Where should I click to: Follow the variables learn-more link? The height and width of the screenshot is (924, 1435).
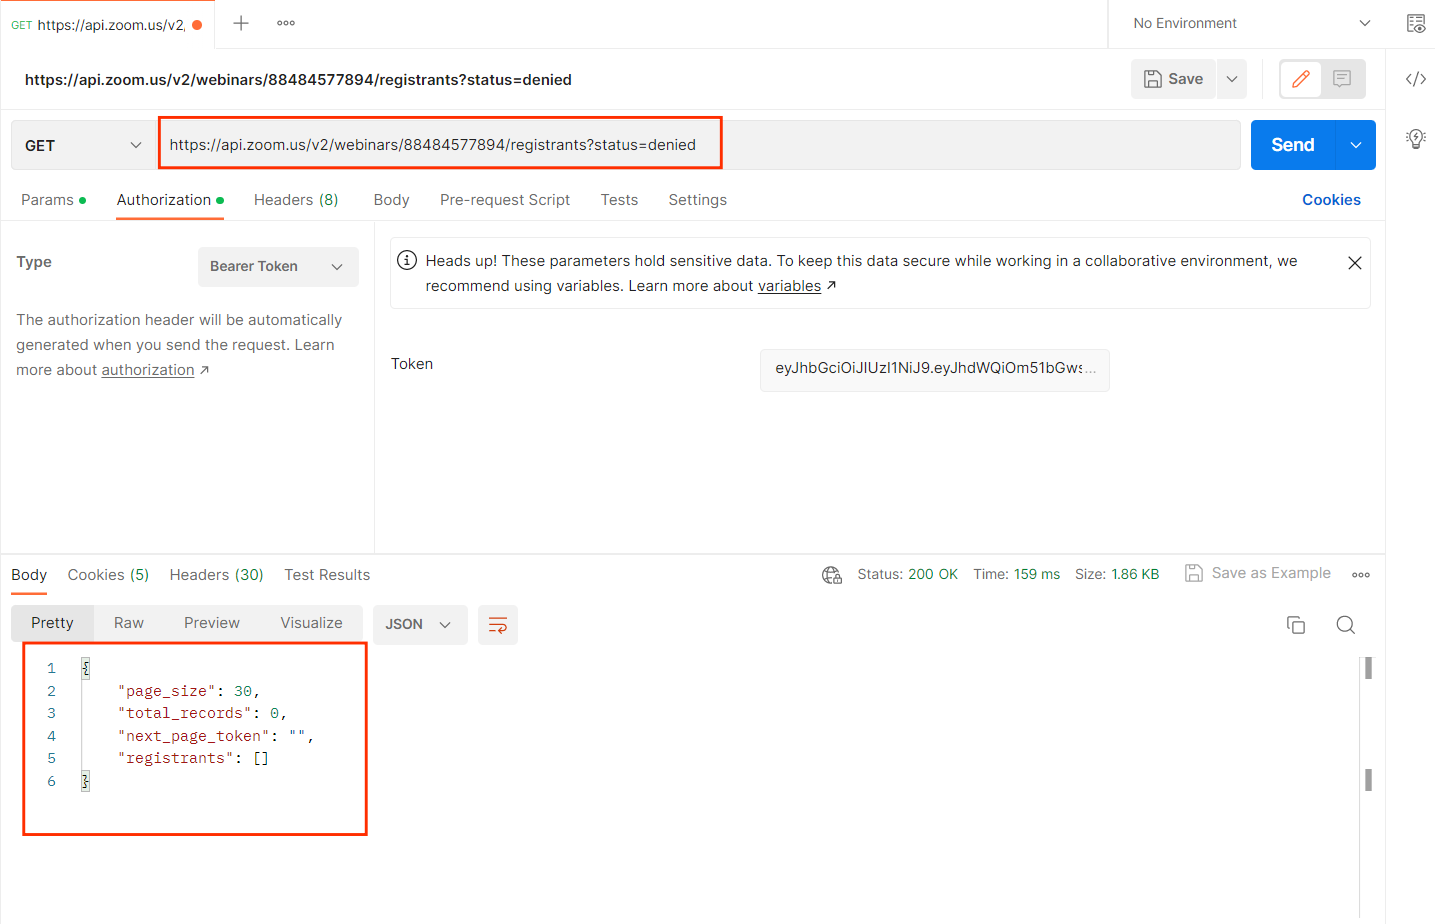789,286
